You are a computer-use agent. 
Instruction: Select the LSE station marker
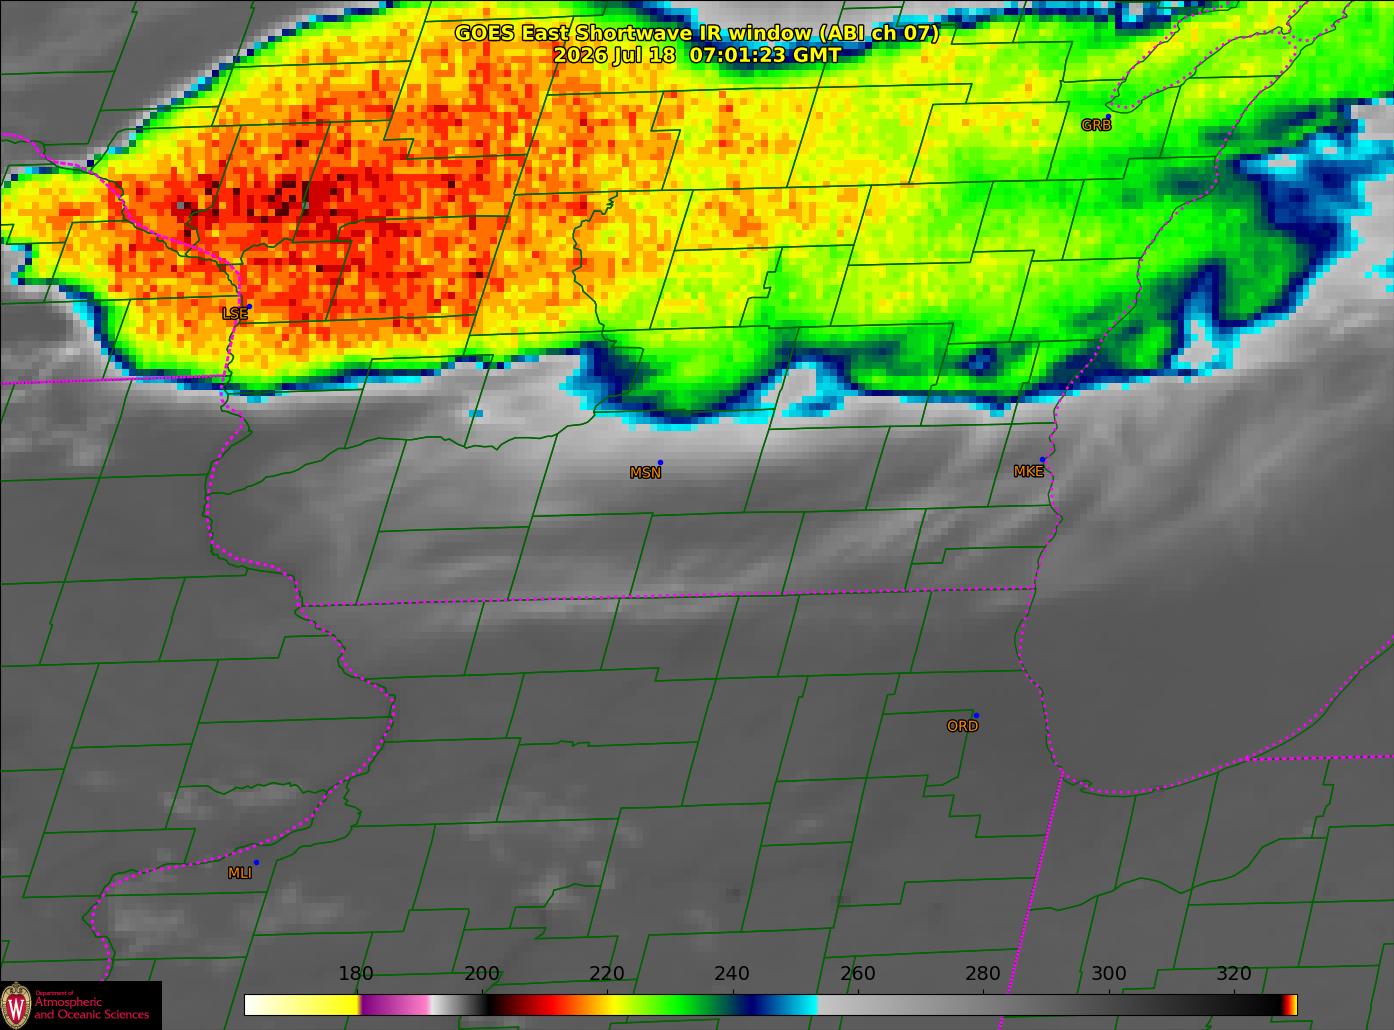tap(249, 307)
